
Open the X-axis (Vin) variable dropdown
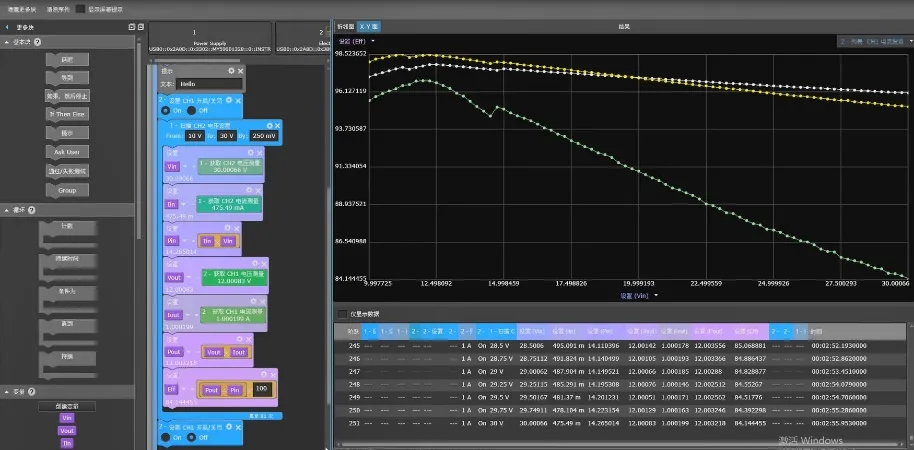pyautogui.click(x=656, y=296)
